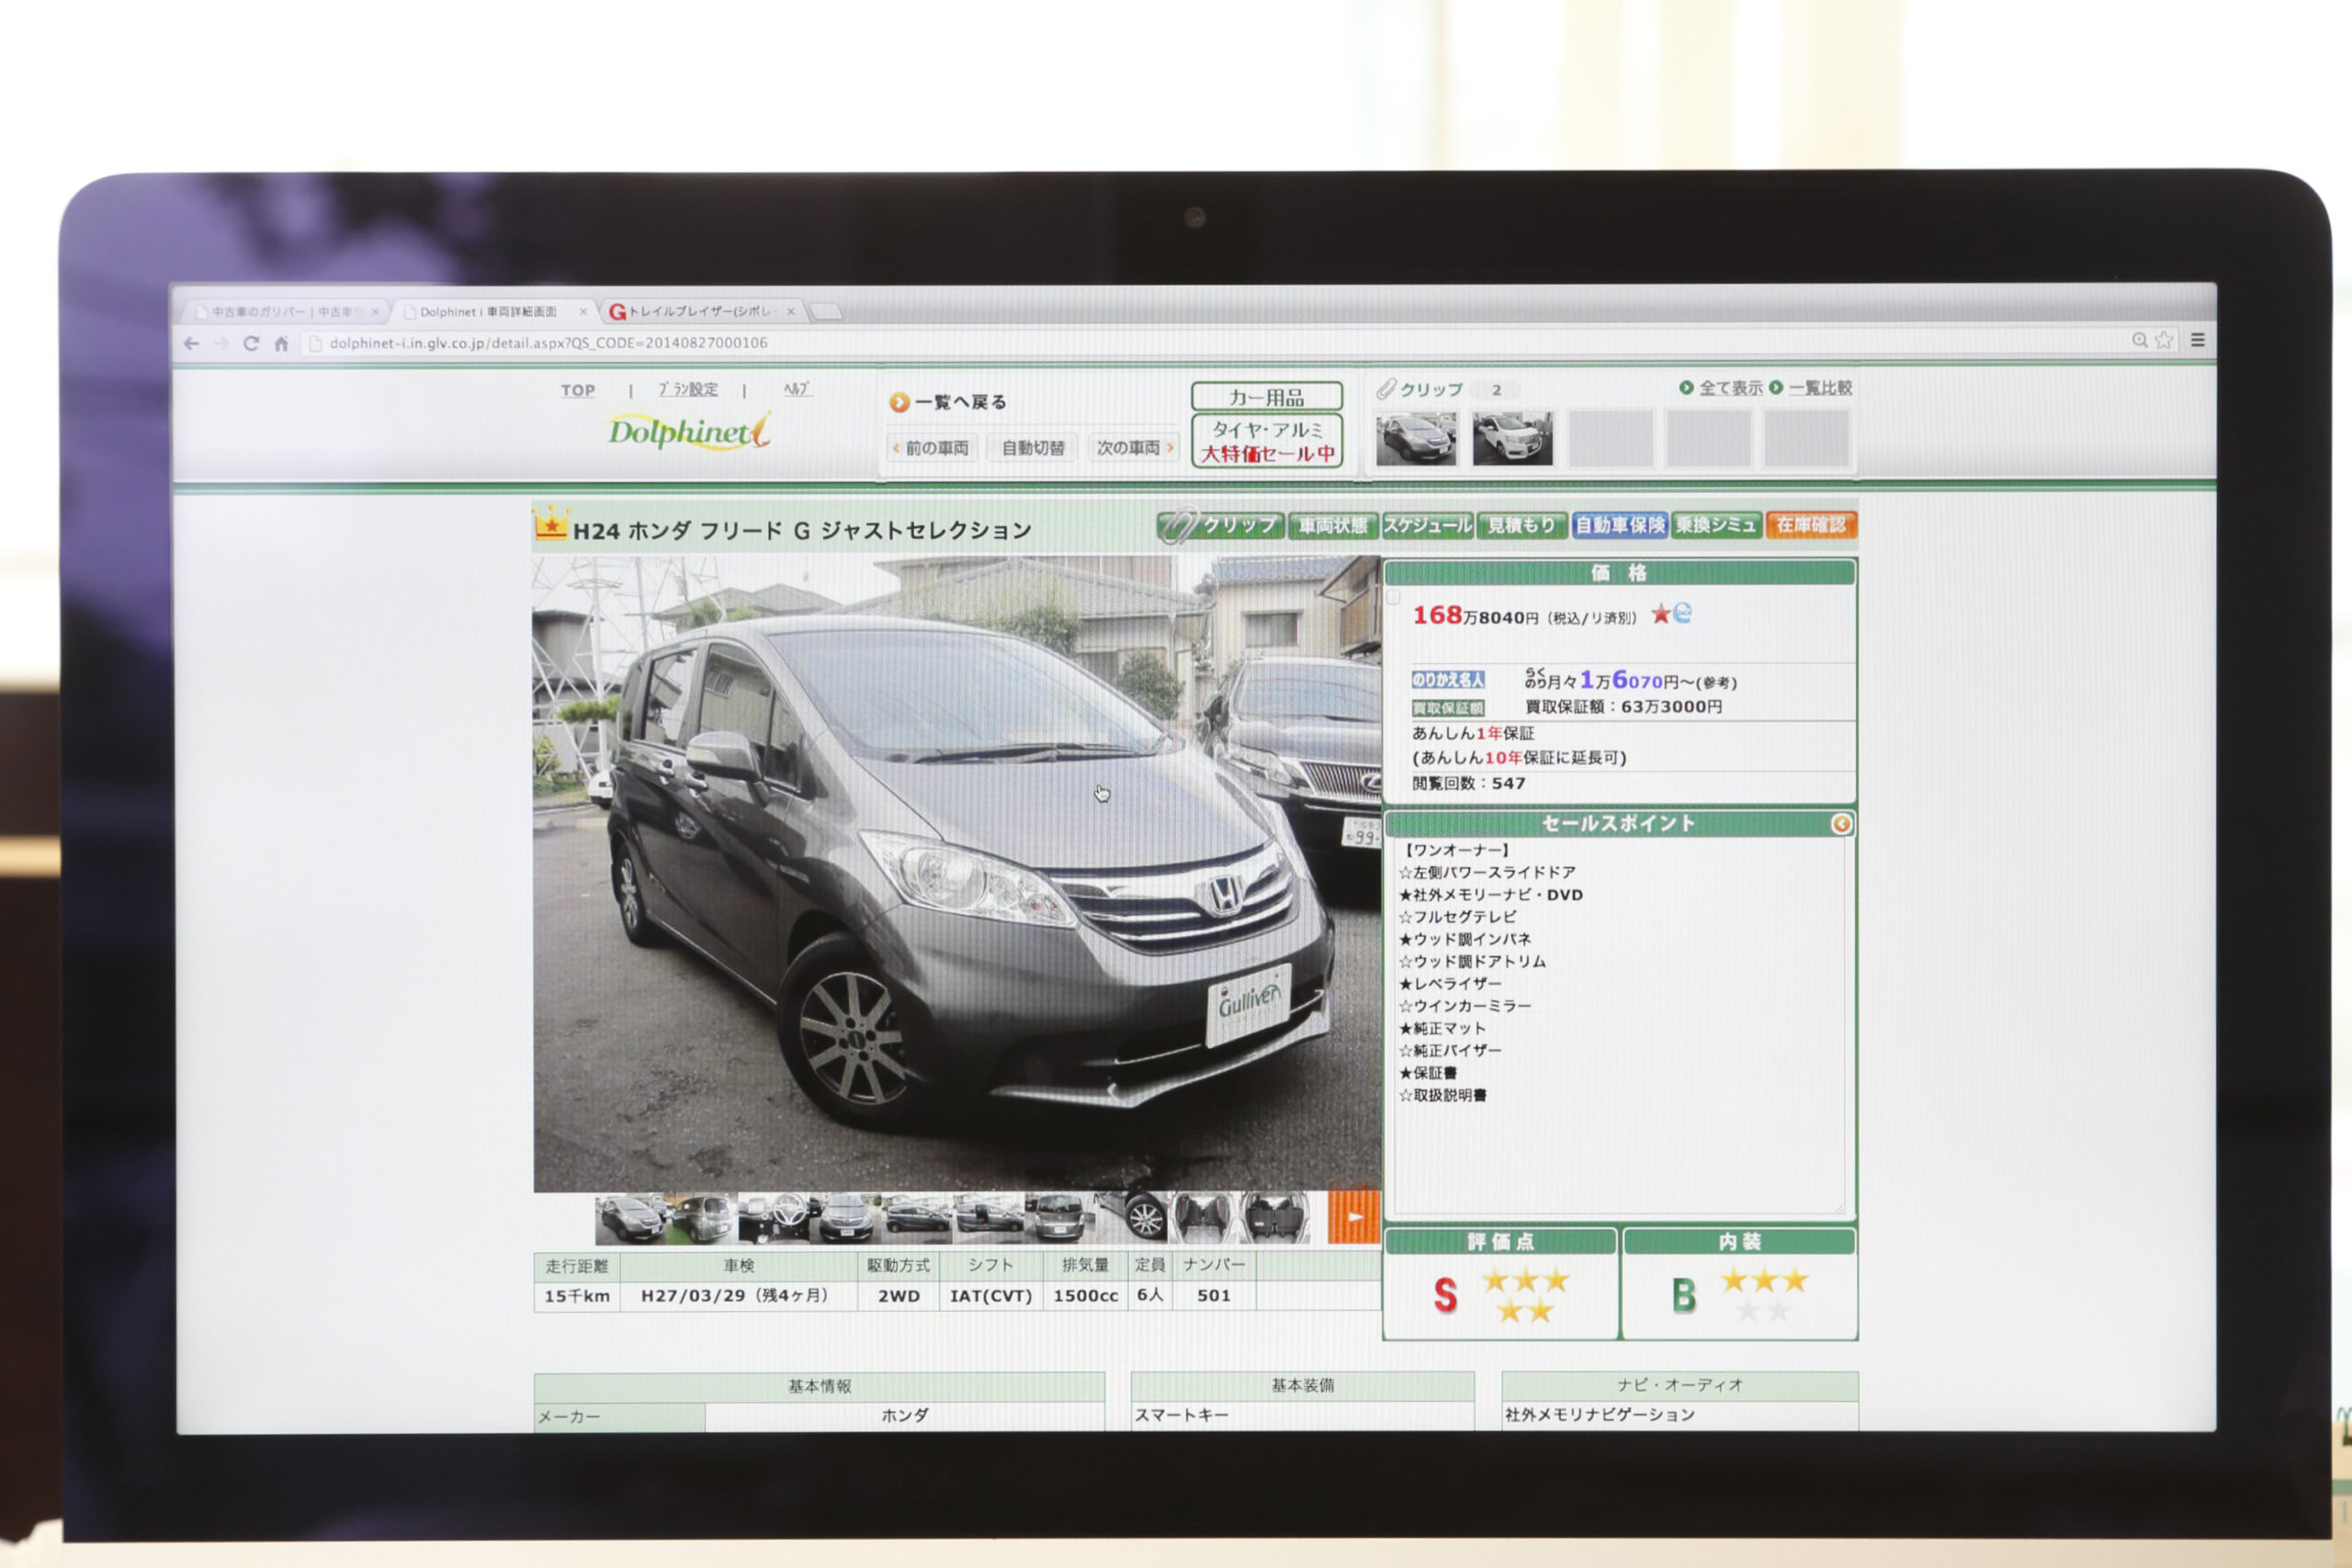Click the ナビ・オーディオ table header

point(1679,1385)
